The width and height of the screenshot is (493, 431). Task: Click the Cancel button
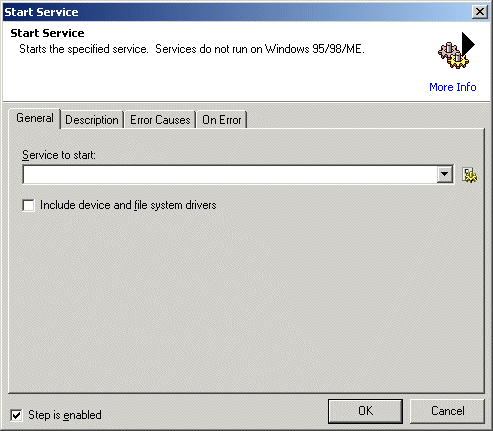pos(447,411)
